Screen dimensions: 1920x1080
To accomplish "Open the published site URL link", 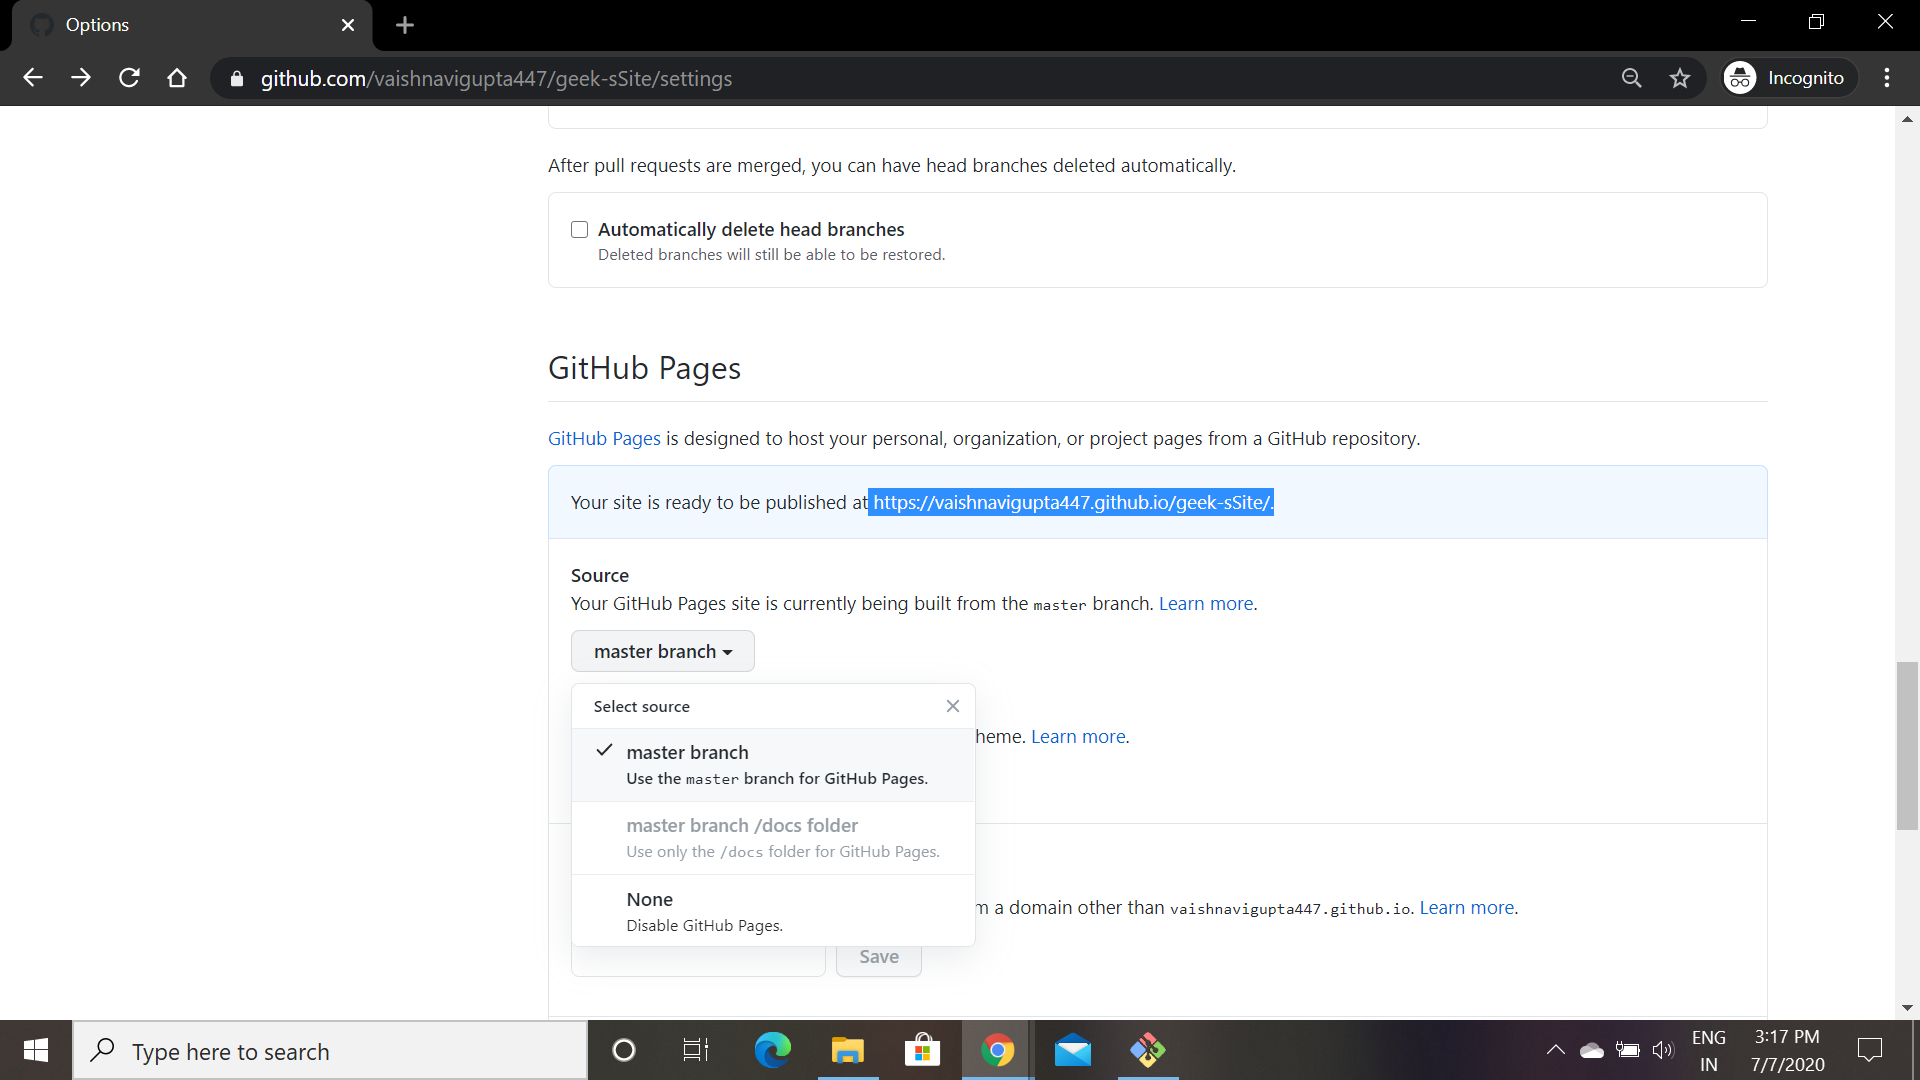I will click(x=1071, y=502).
